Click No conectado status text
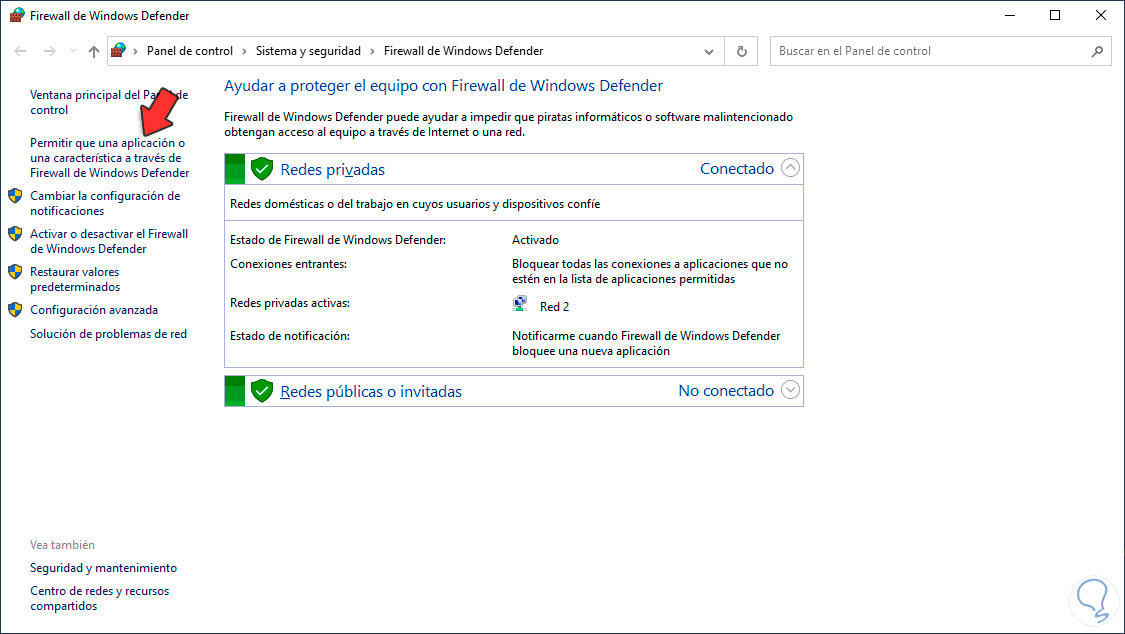This screenshot has height=634, width=1125. (726, 391)
